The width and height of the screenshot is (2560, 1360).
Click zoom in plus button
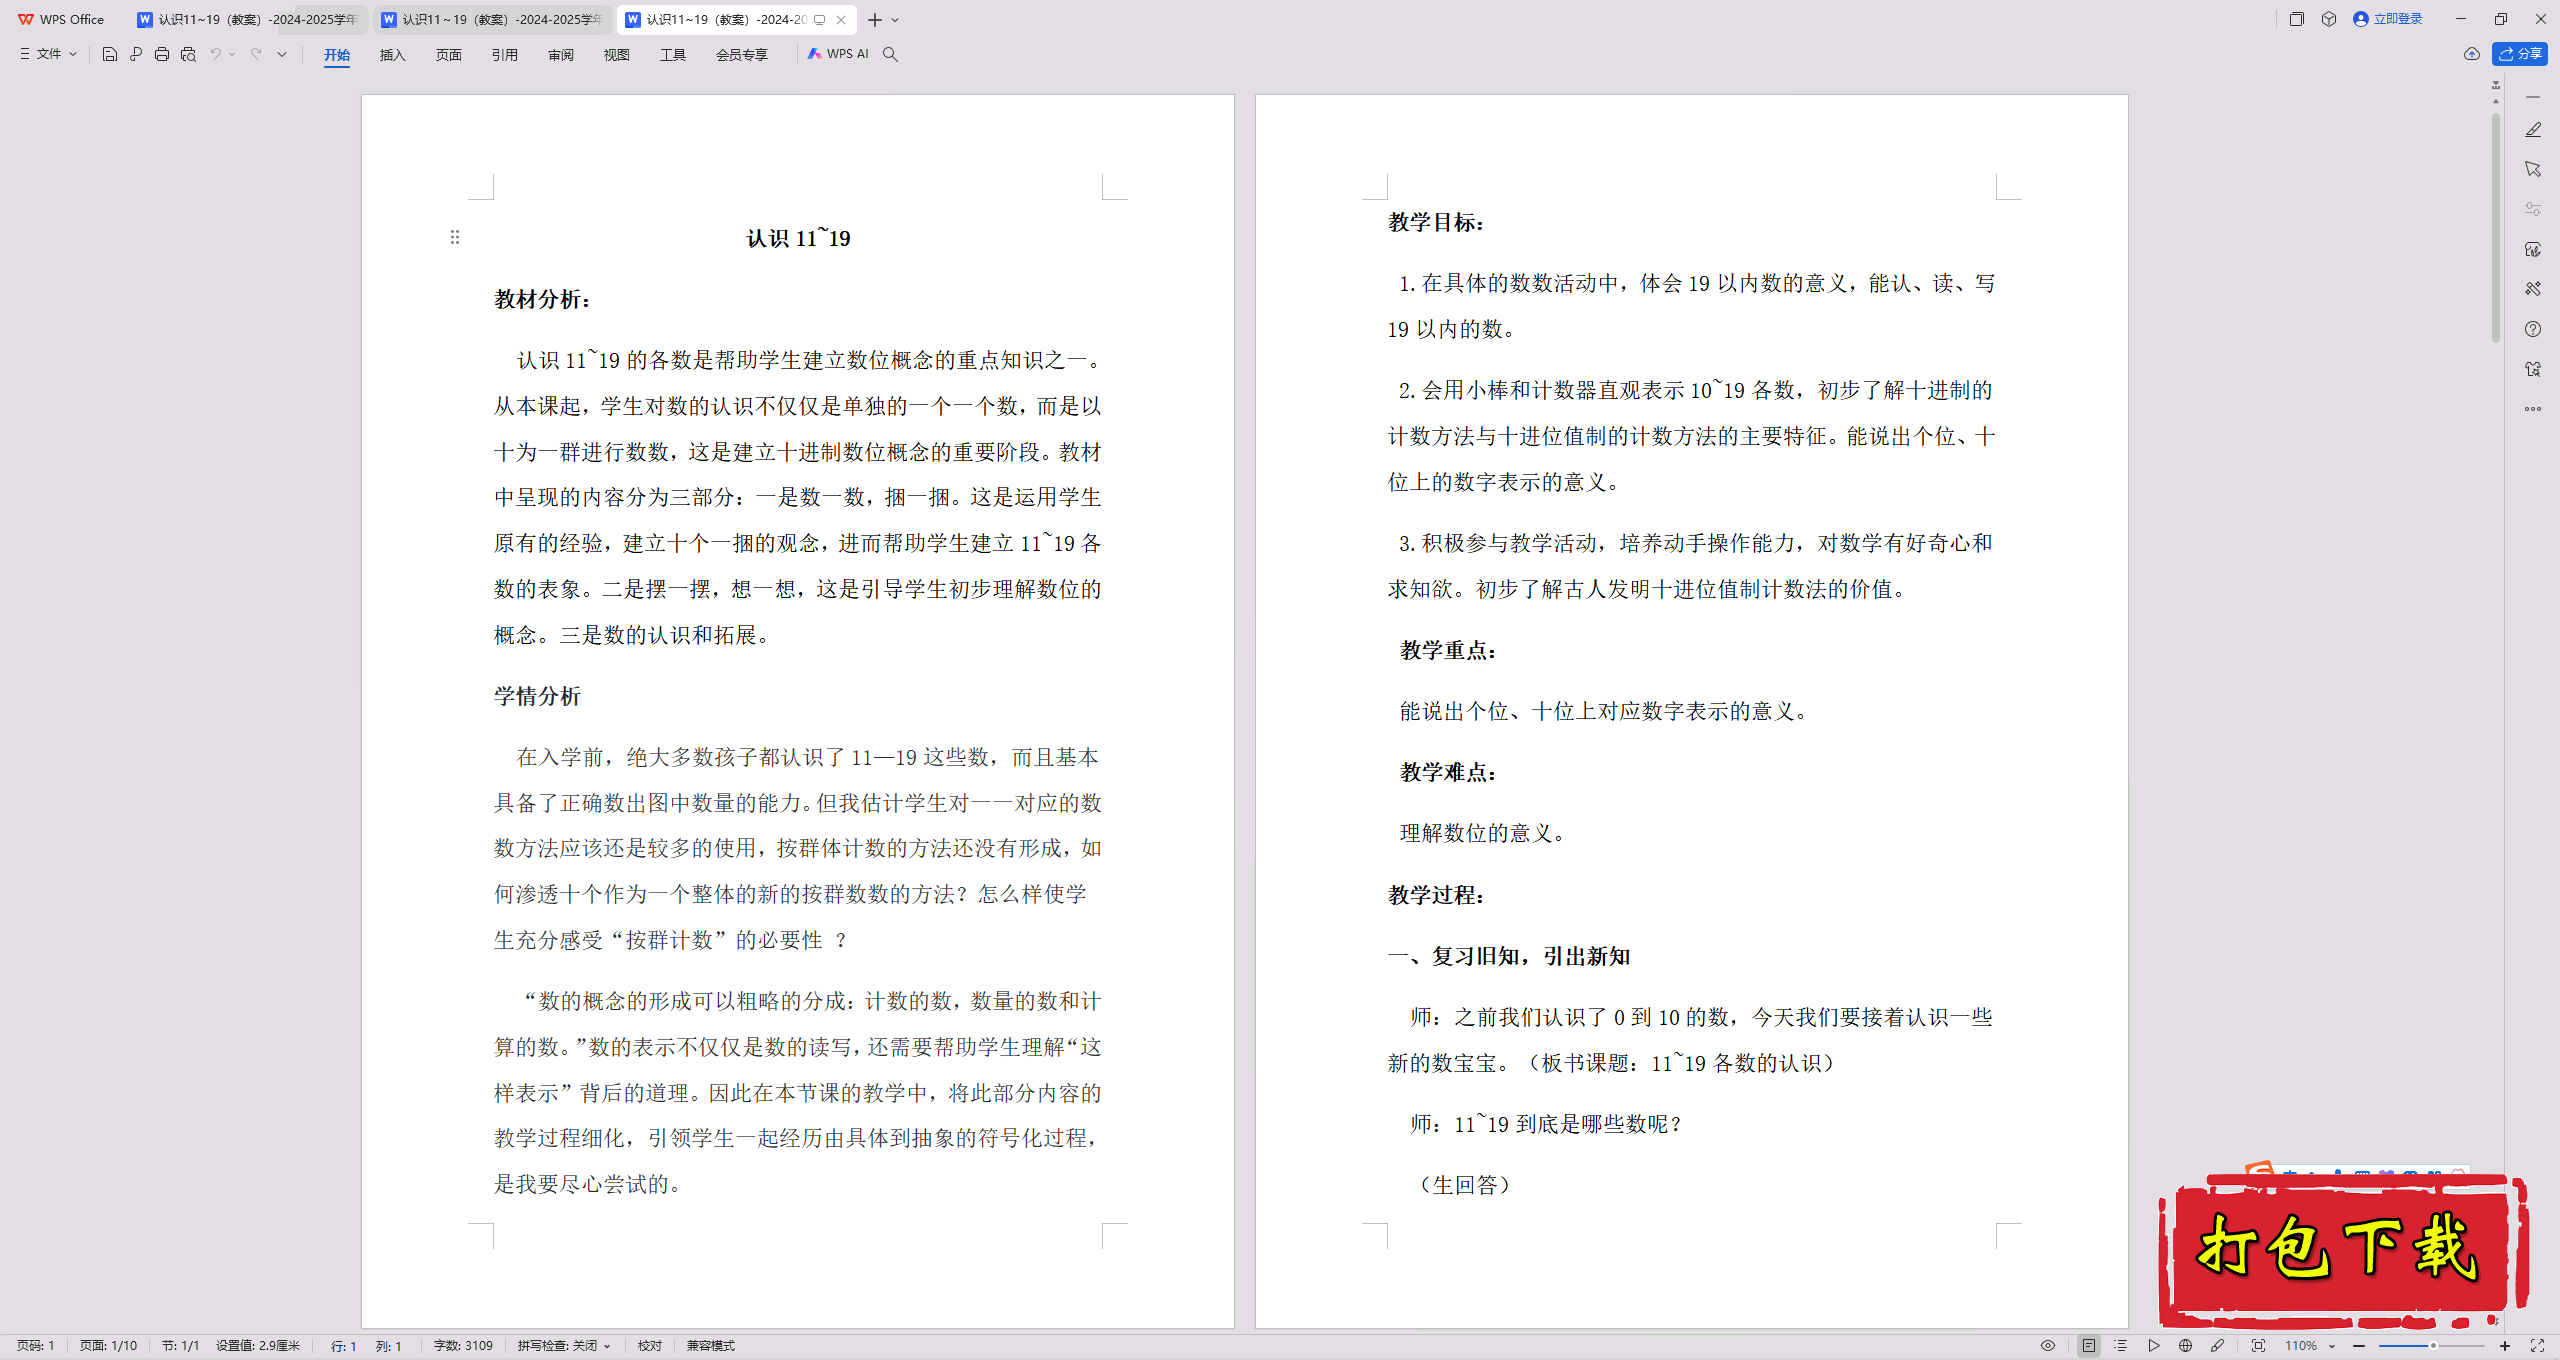[x=2505, y=1346]
